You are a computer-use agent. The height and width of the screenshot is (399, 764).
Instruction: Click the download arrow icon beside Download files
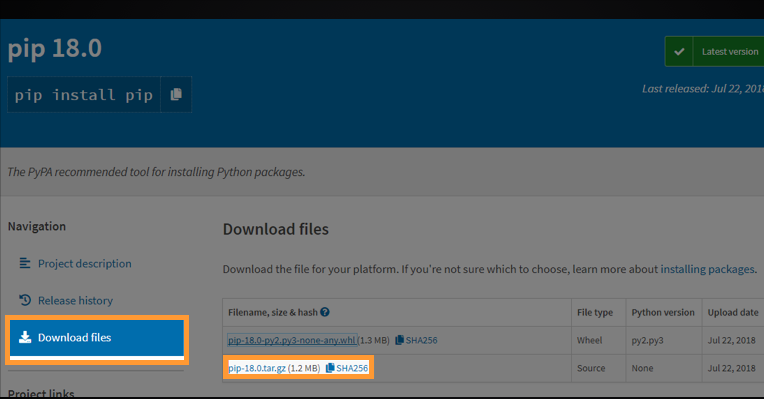pyautogui.click(x=25, y=337)
